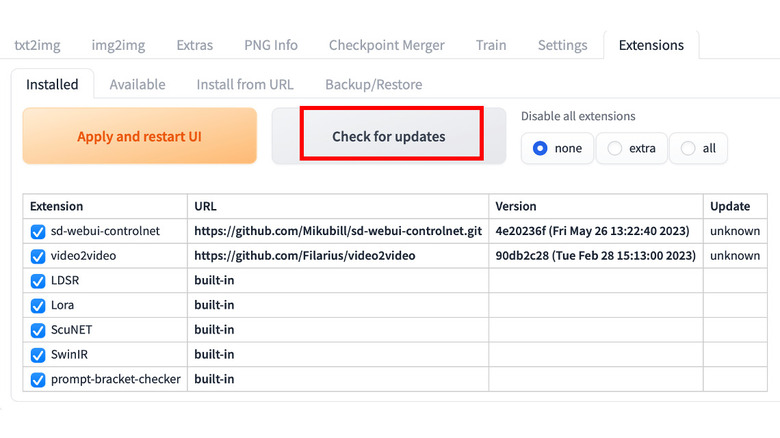This screenshot has width=780, height=438.
Task: Uncheck the sd-webui-controlnet extension checkbox
Action: 38,231
